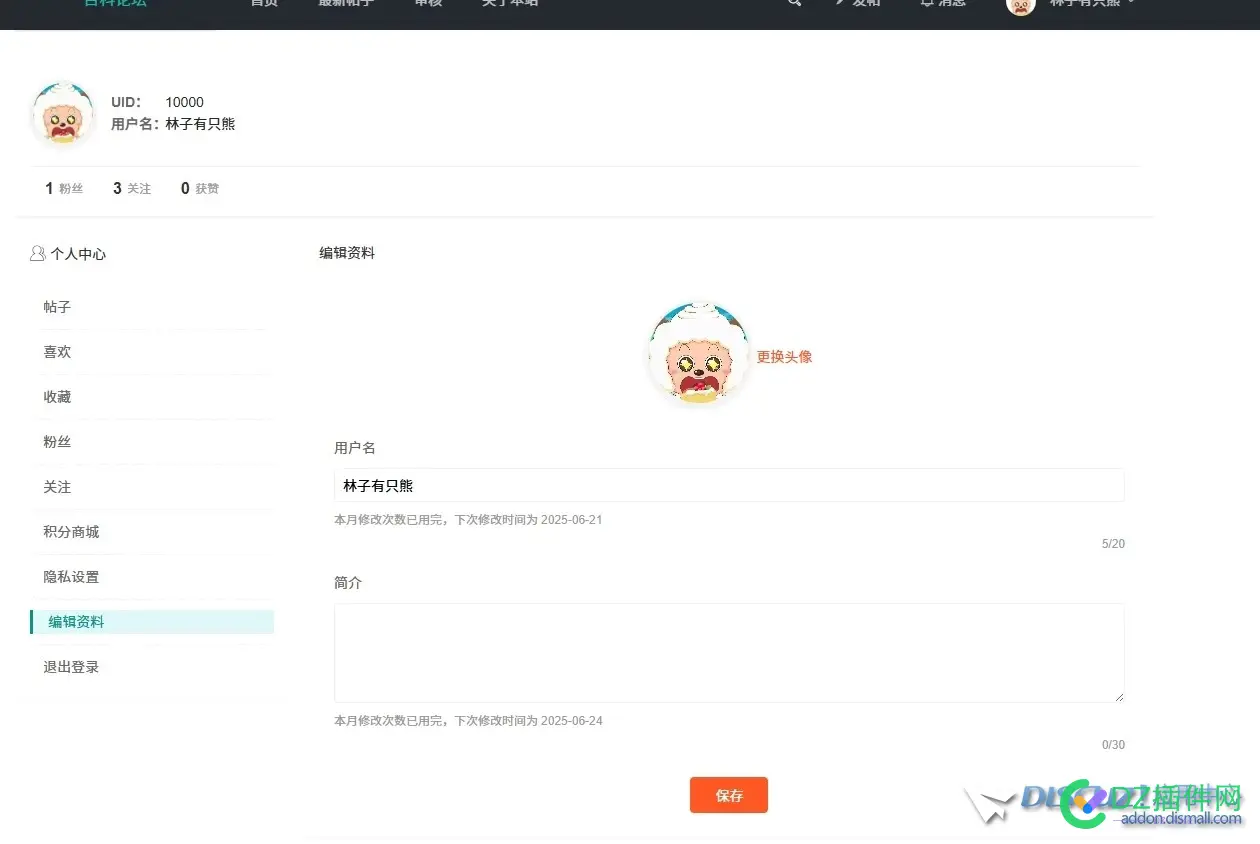
Task: Click the search magnifier in the top bar
Action: click(x=794, y=3)
